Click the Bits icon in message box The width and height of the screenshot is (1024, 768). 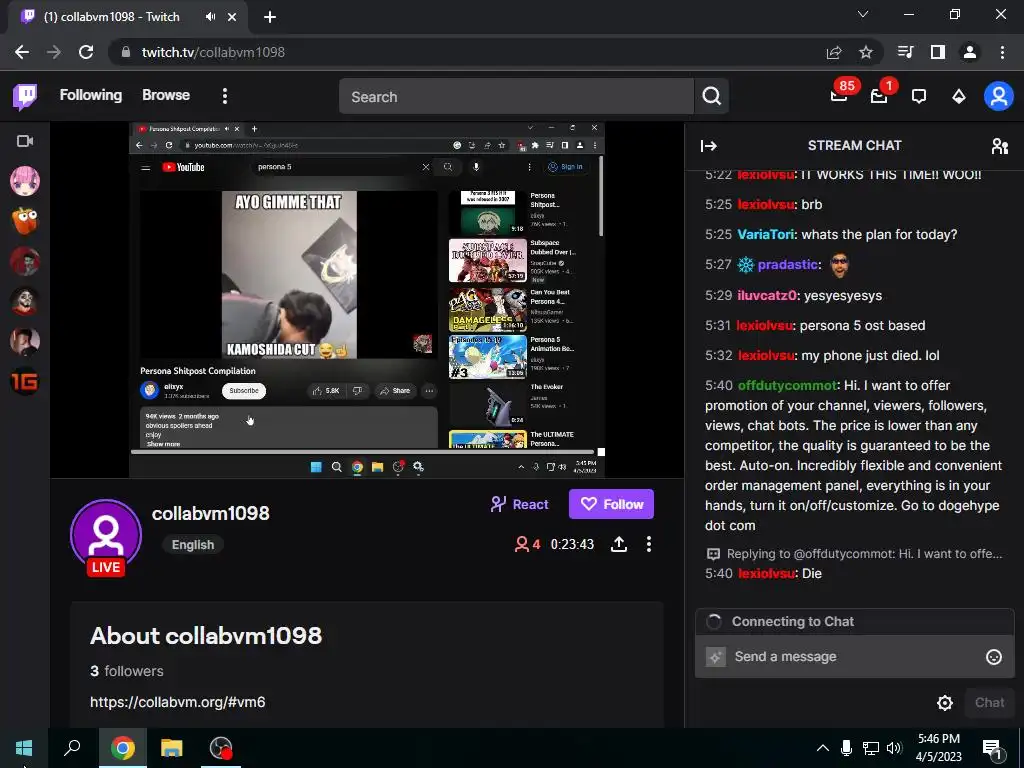click(716, 657)
